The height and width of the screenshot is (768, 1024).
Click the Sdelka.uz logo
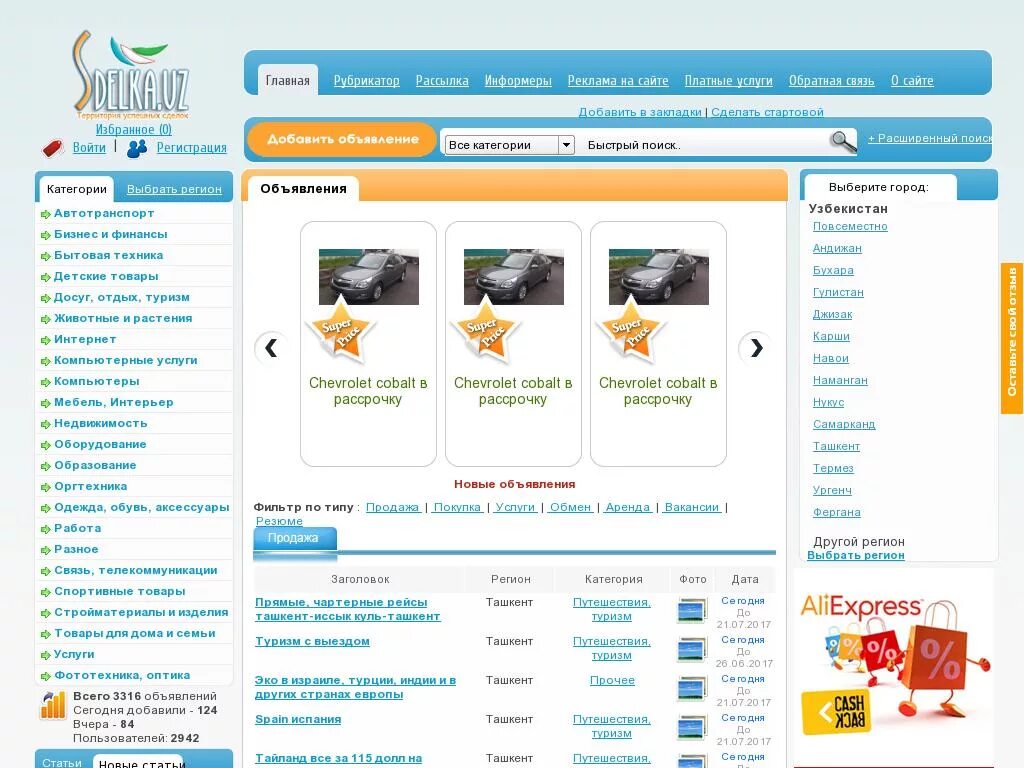[132, 75]
